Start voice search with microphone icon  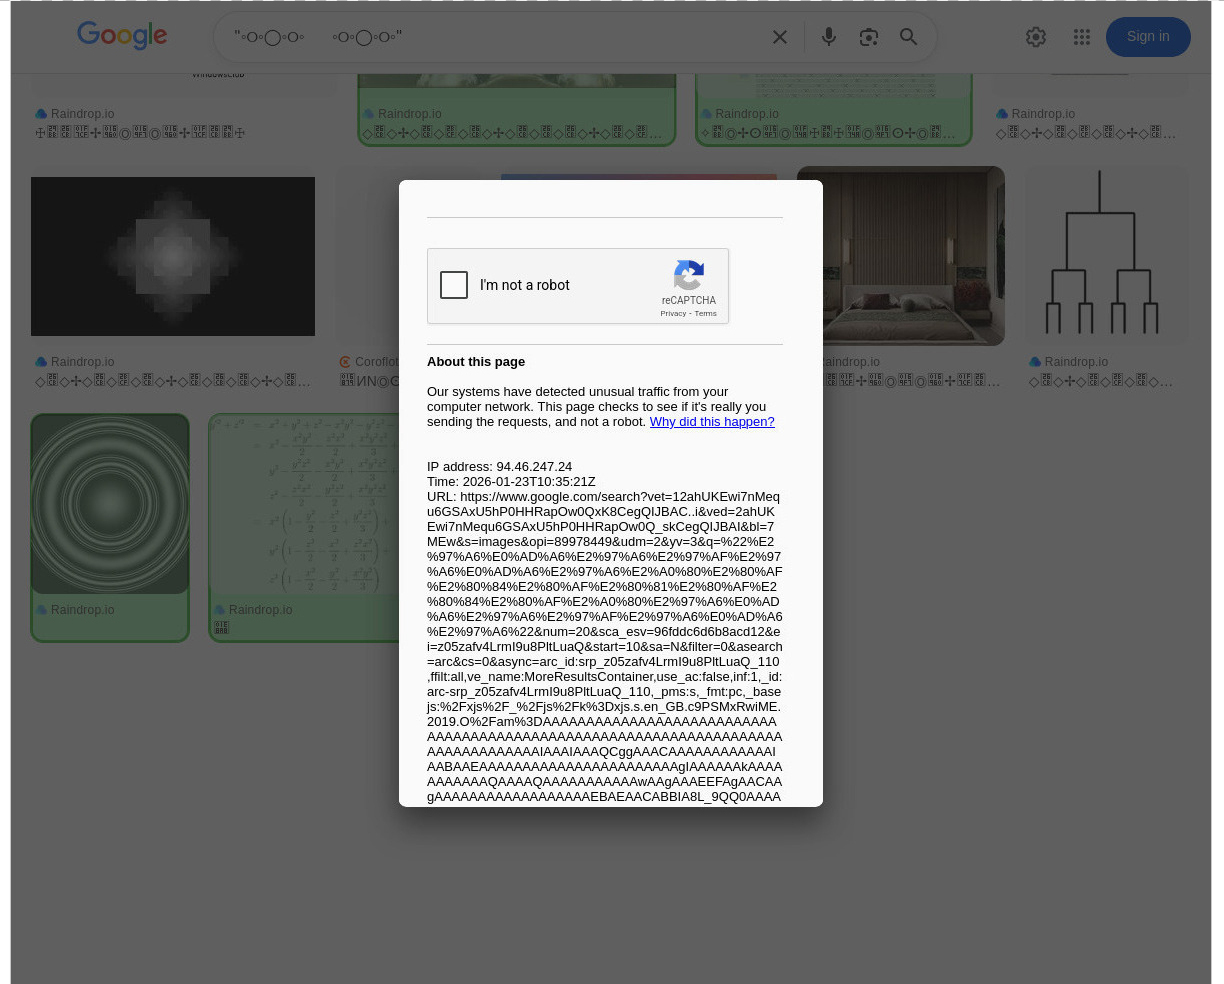(829, 37)
